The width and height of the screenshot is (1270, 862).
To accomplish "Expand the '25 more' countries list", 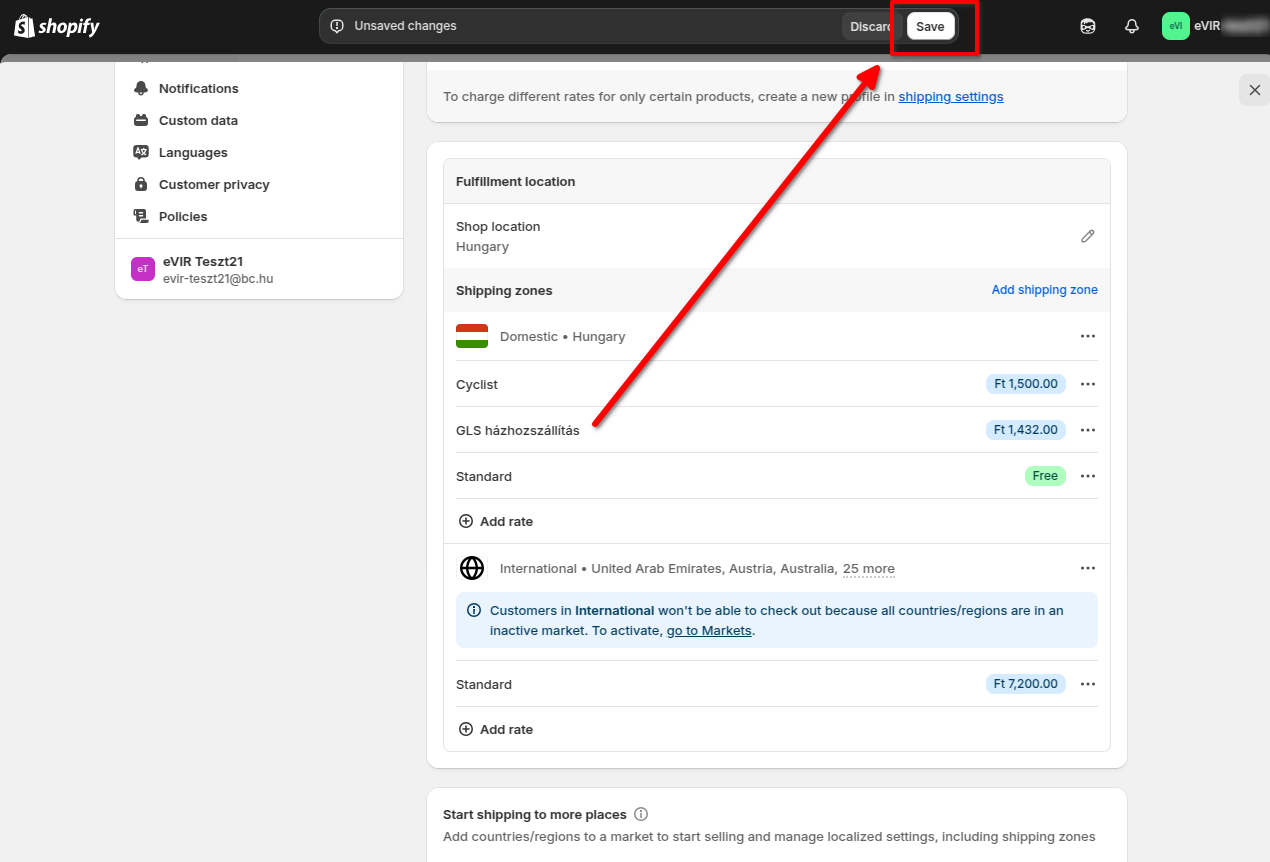I will click(868, 569).
